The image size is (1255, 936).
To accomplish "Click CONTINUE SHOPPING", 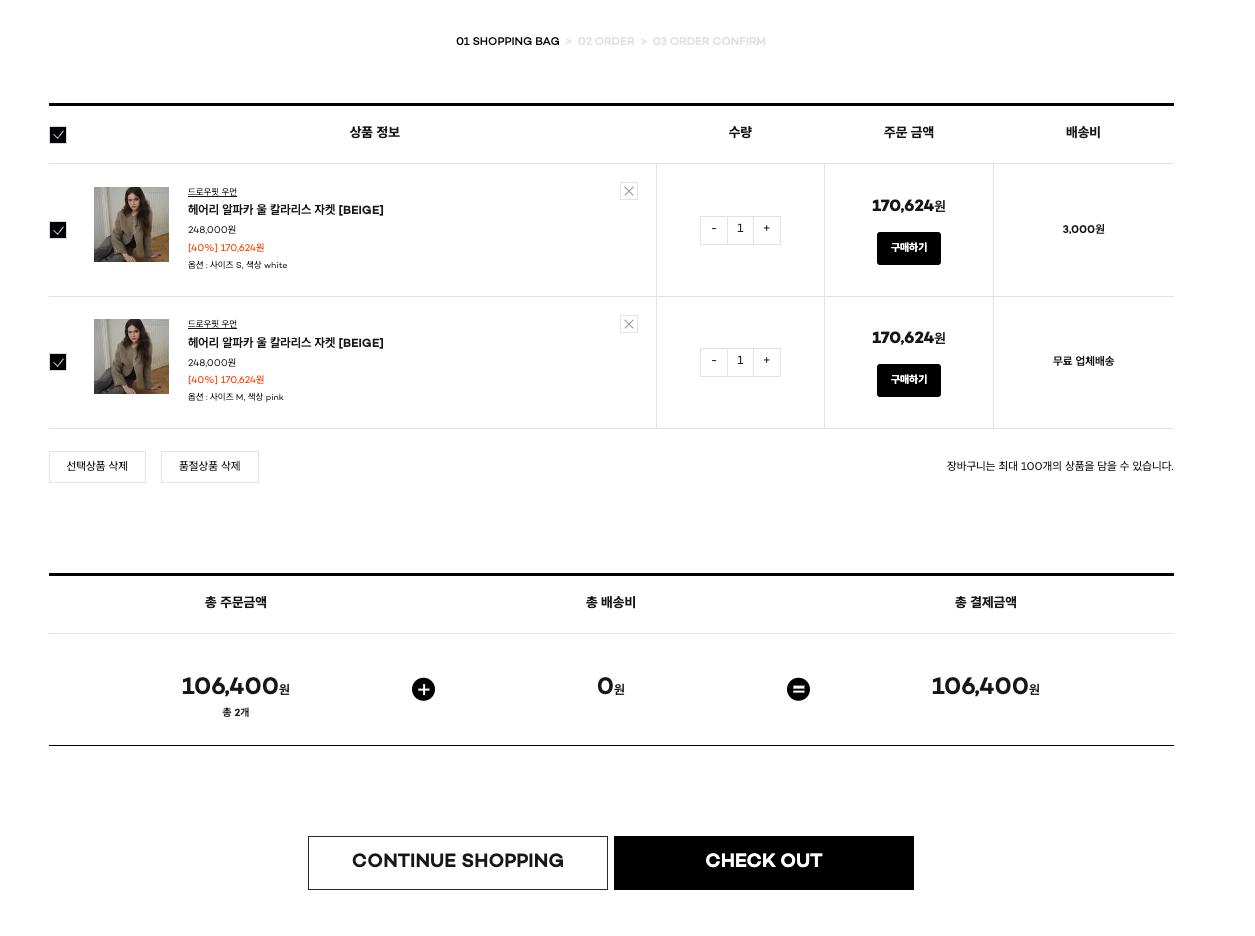I will tap(458, 862).
